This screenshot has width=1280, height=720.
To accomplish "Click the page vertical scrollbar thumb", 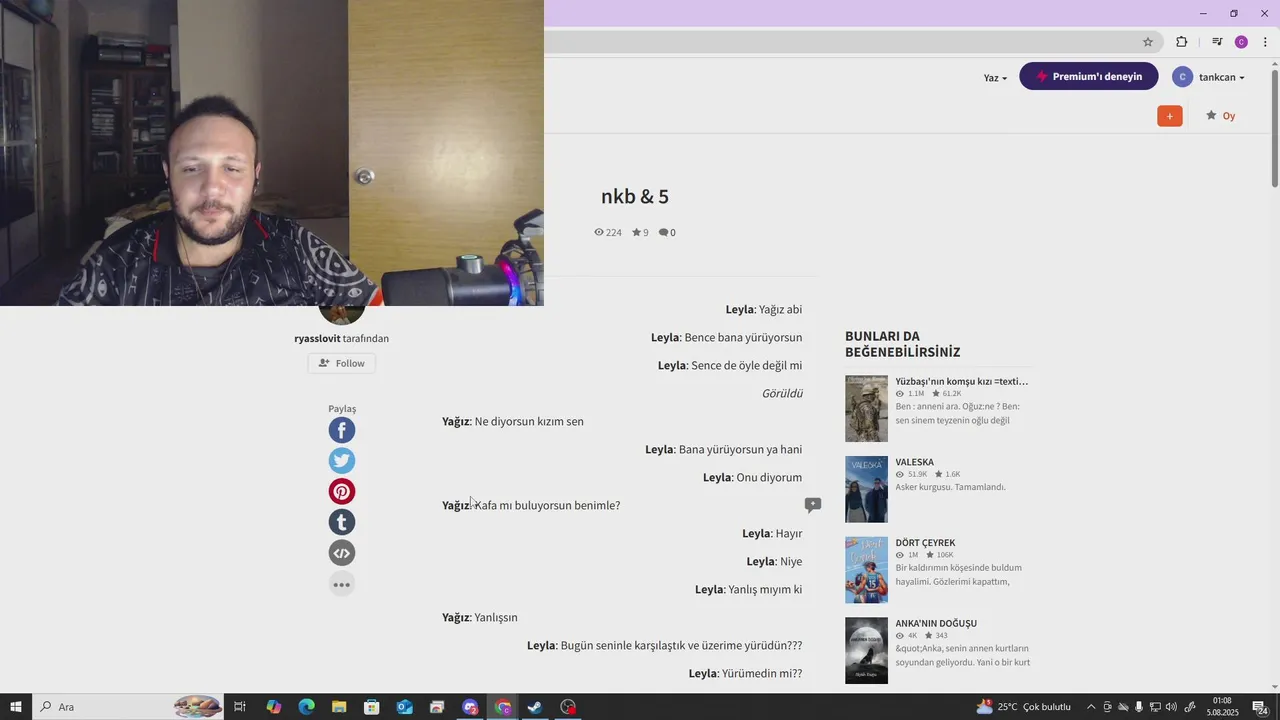I will pos(1274,127).
